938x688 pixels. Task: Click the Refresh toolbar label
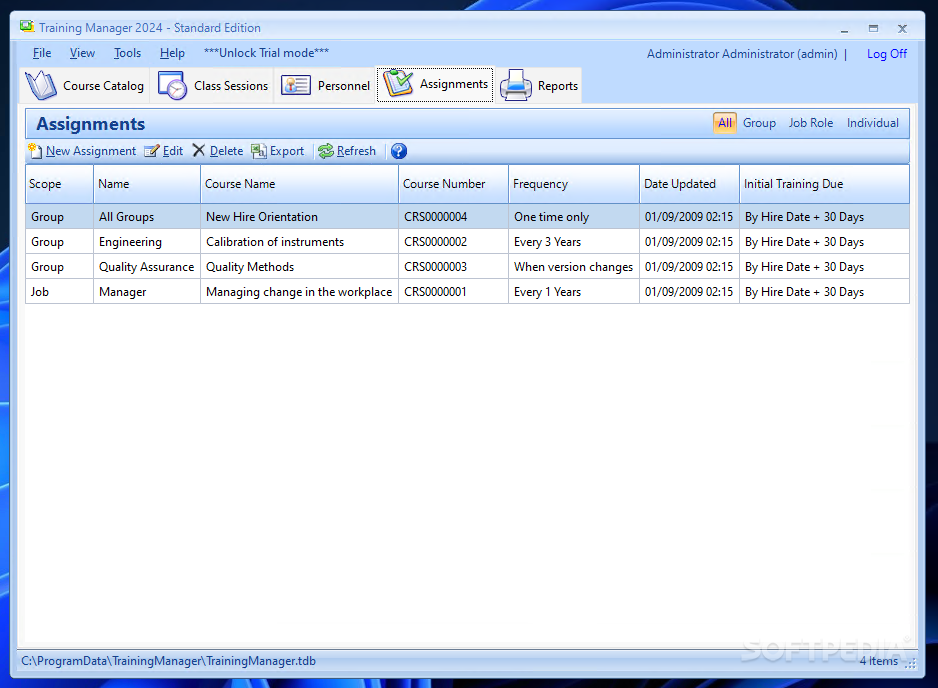[356, 151]
